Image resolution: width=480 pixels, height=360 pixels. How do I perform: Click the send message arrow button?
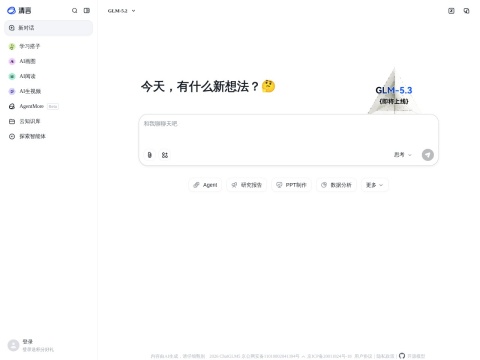[x=428, y=155]
